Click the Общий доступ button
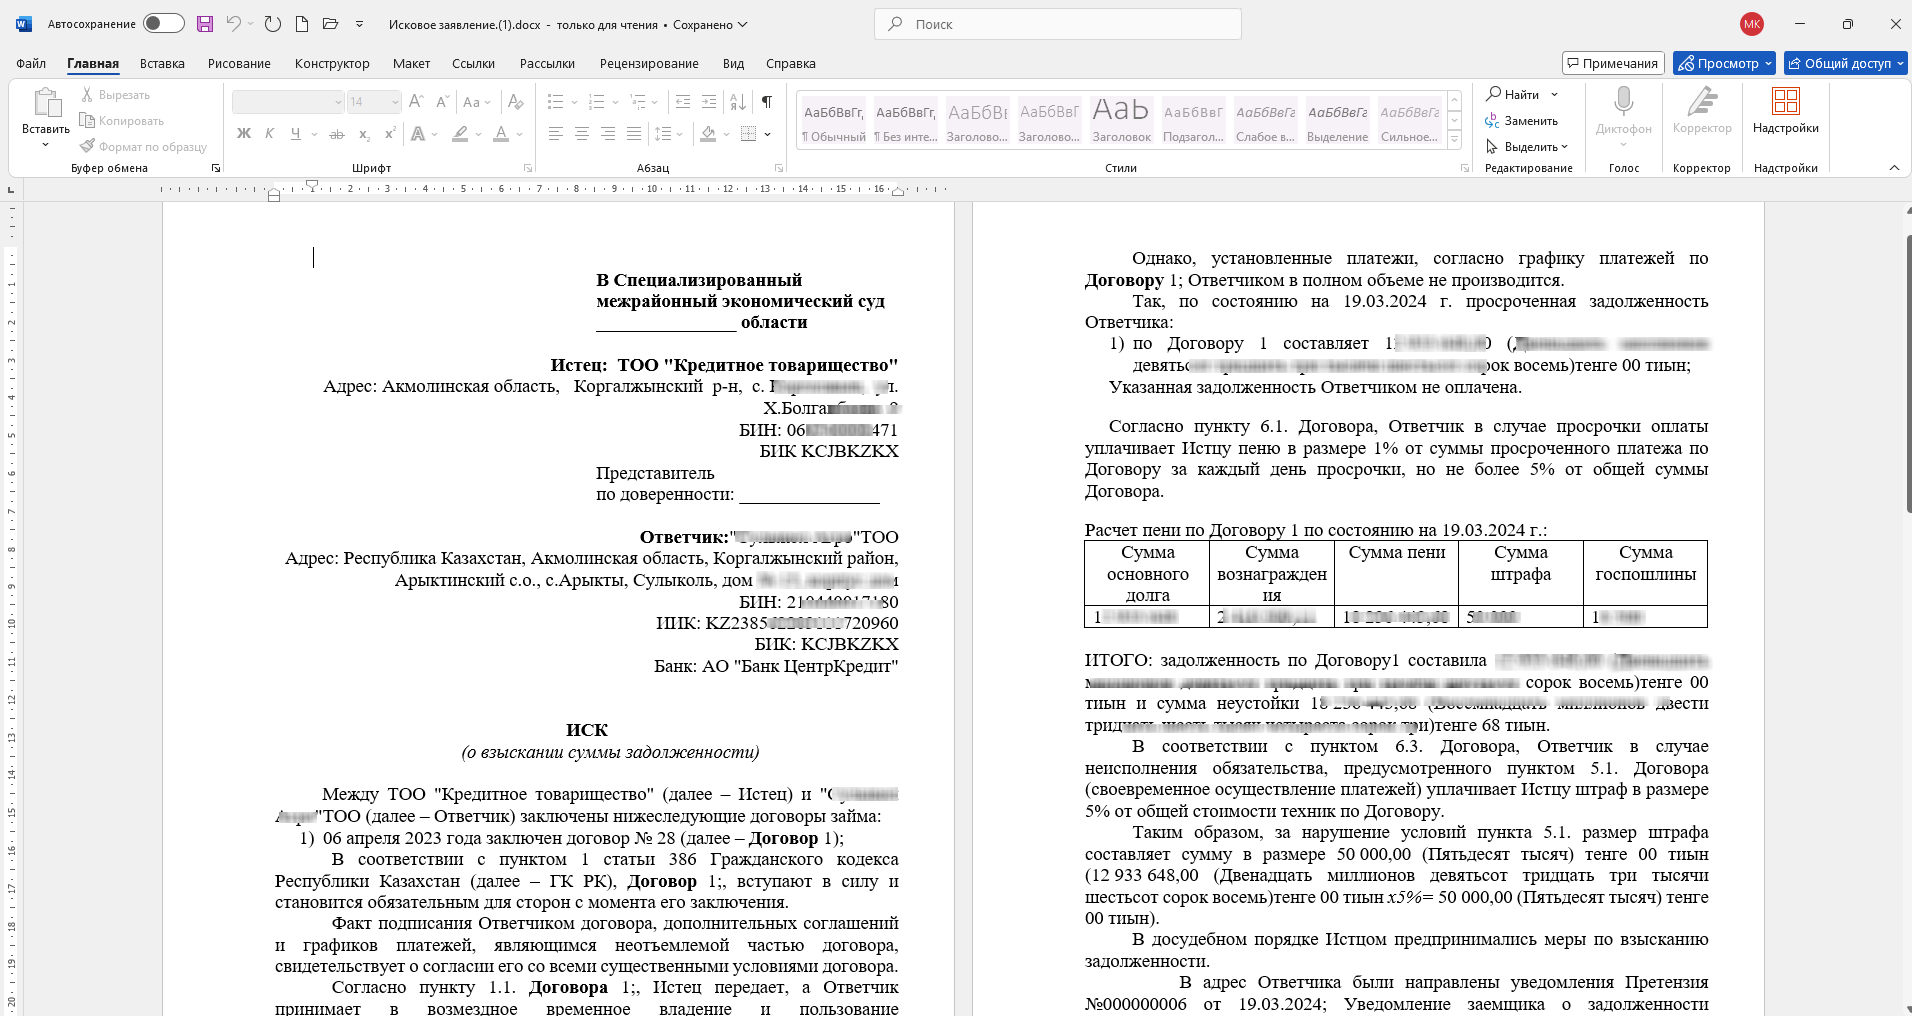This screenshot has width=1912, height=1016. [1846, 63]
